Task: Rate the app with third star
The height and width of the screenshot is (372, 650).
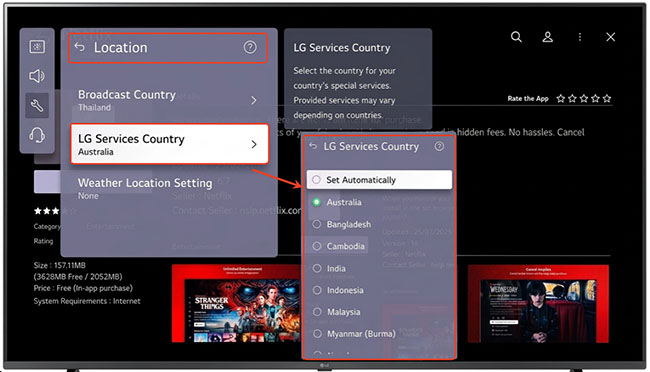Action: click(x=584, y=99)
